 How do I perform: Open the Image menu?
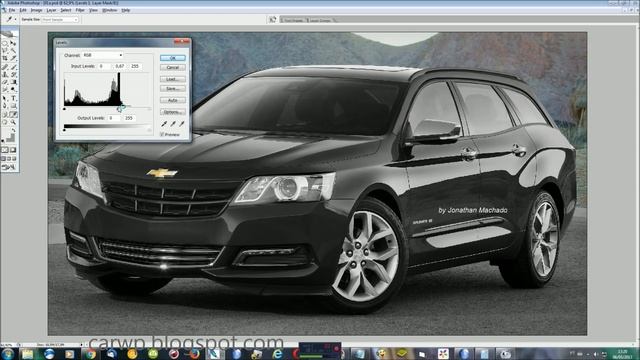tap(36, 10)
